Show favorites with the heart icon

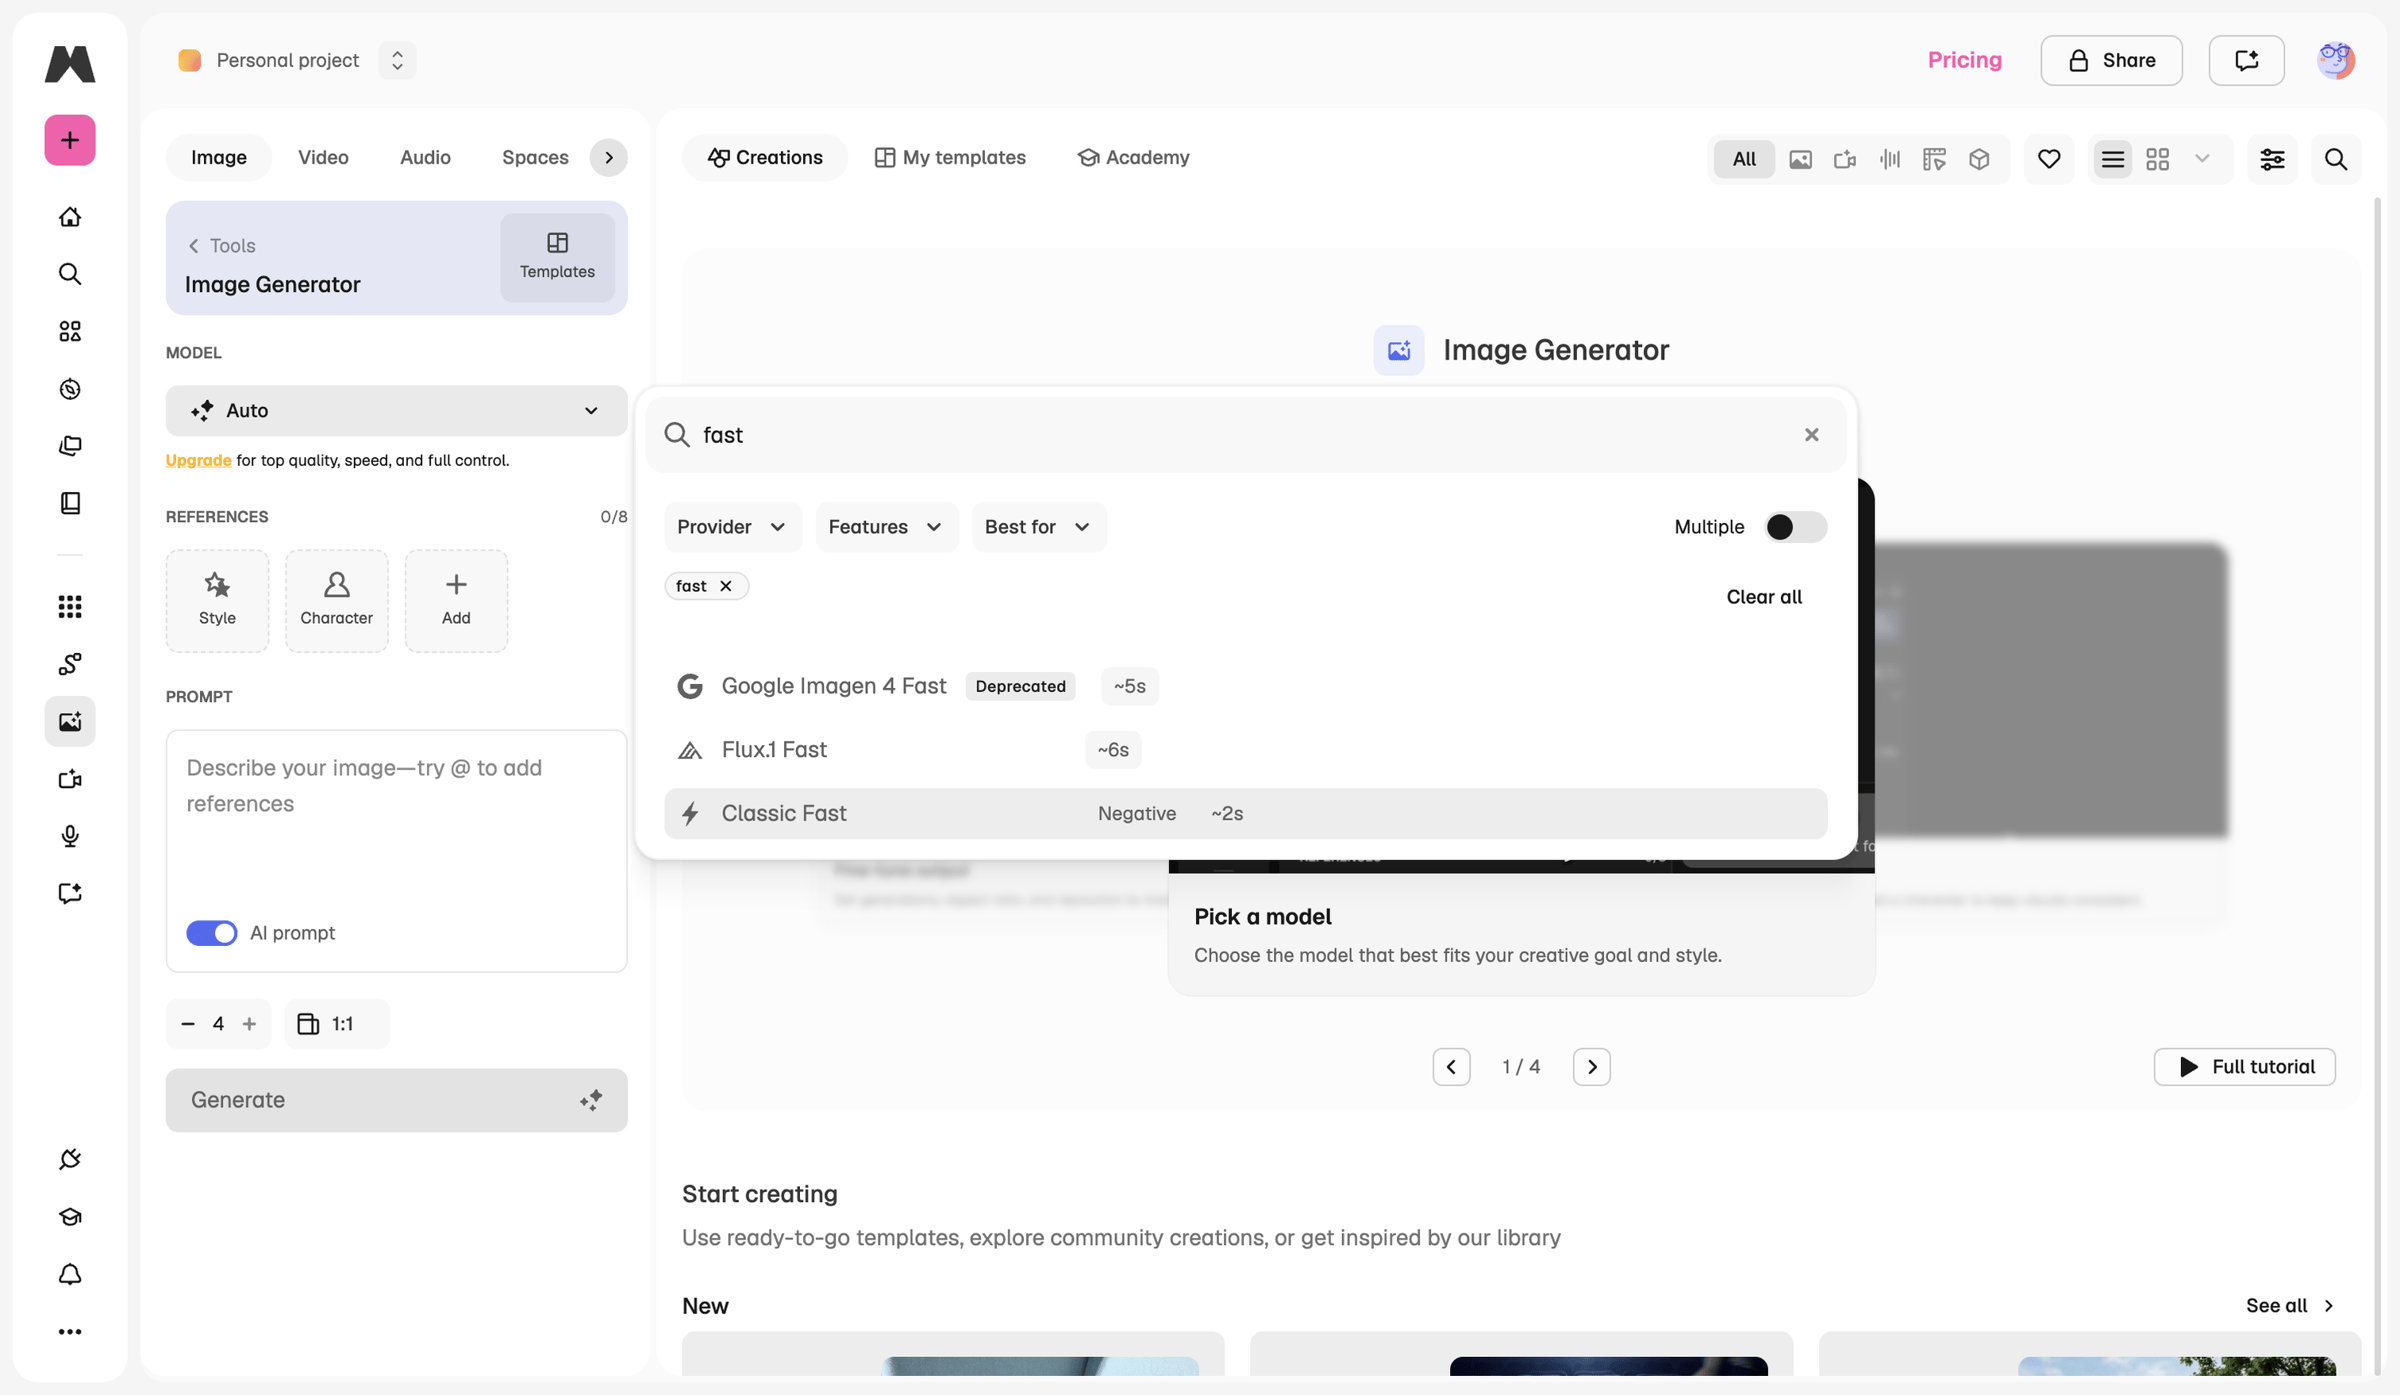[x=2049, y=159]
